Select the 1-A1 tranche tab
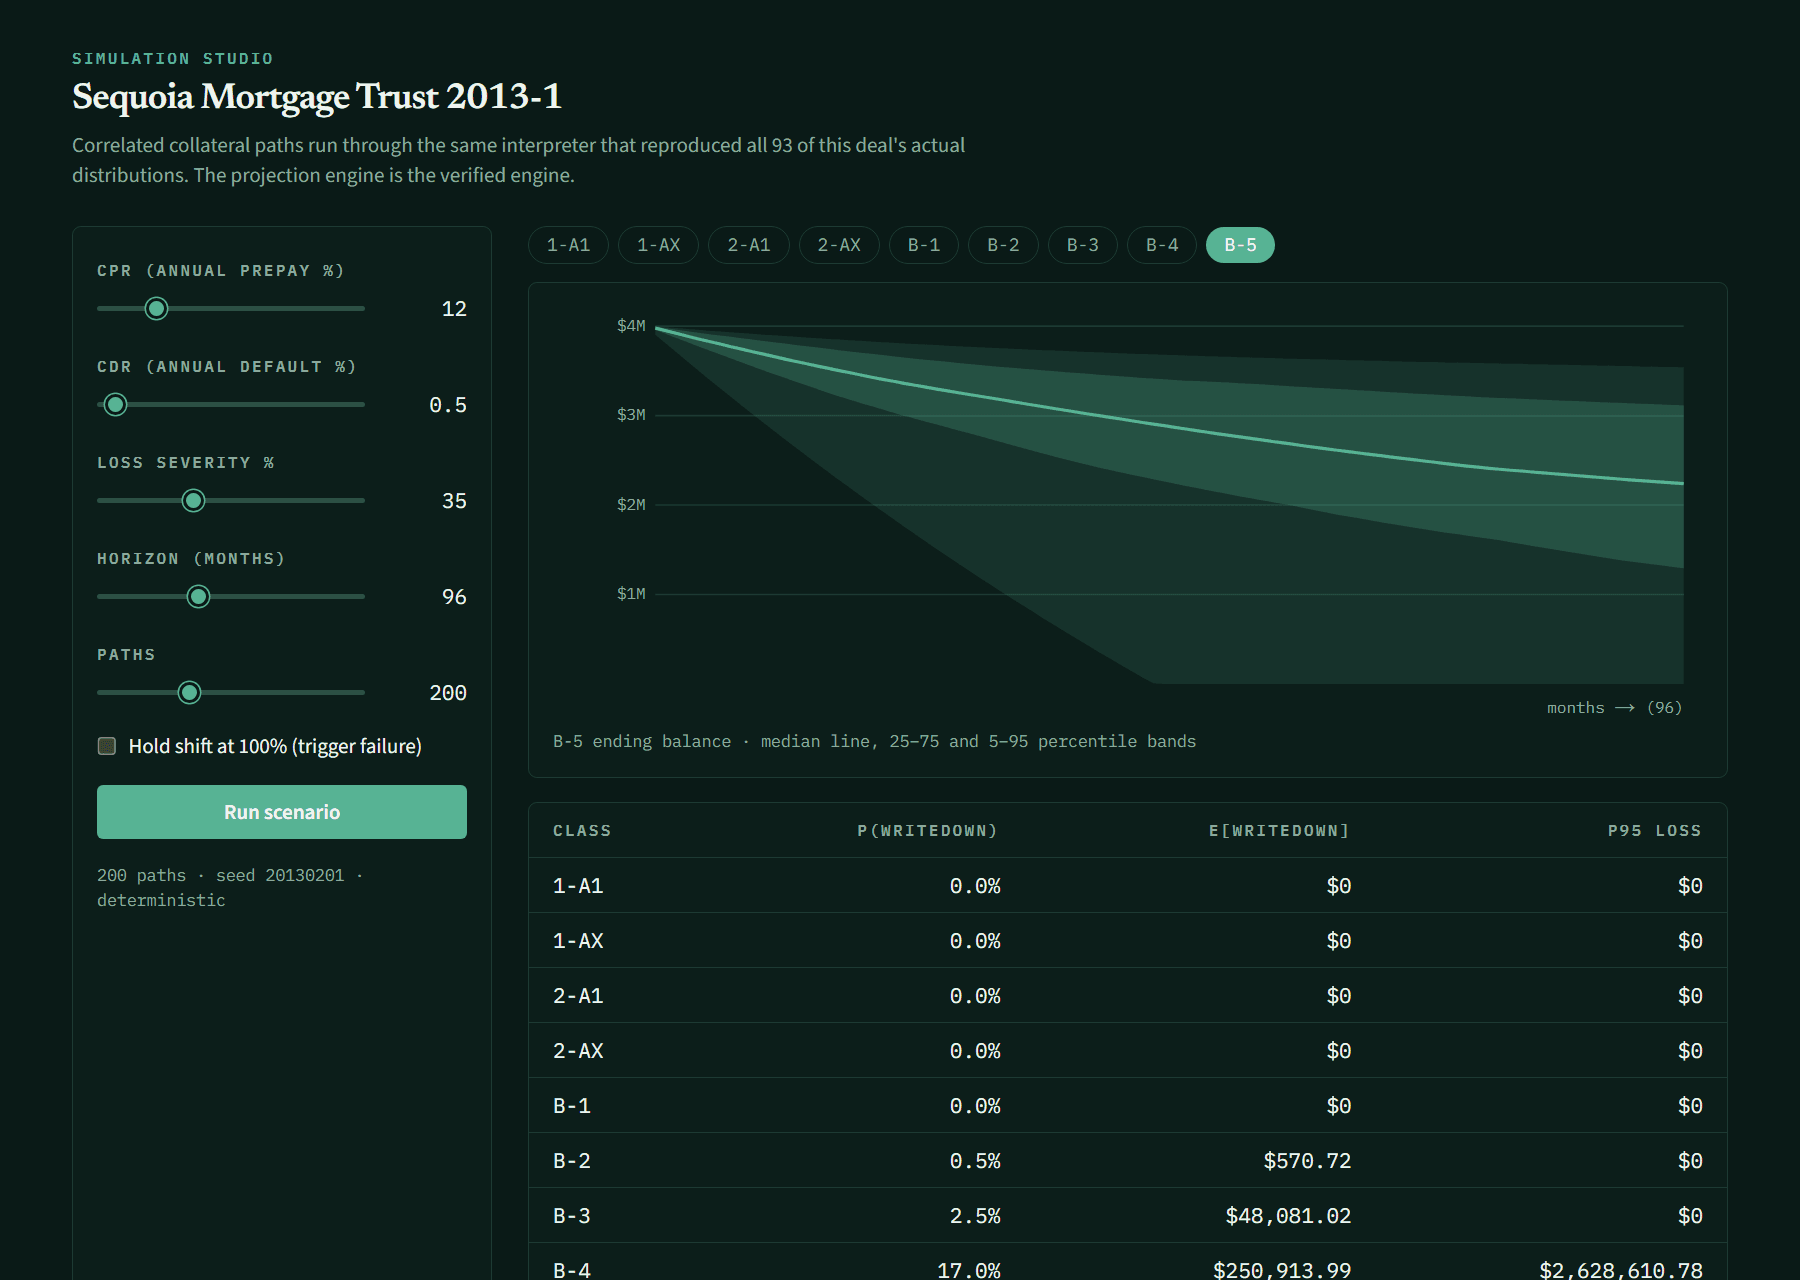The width and height of the screenshot is (1800, 1280). (x=568, y=245)
